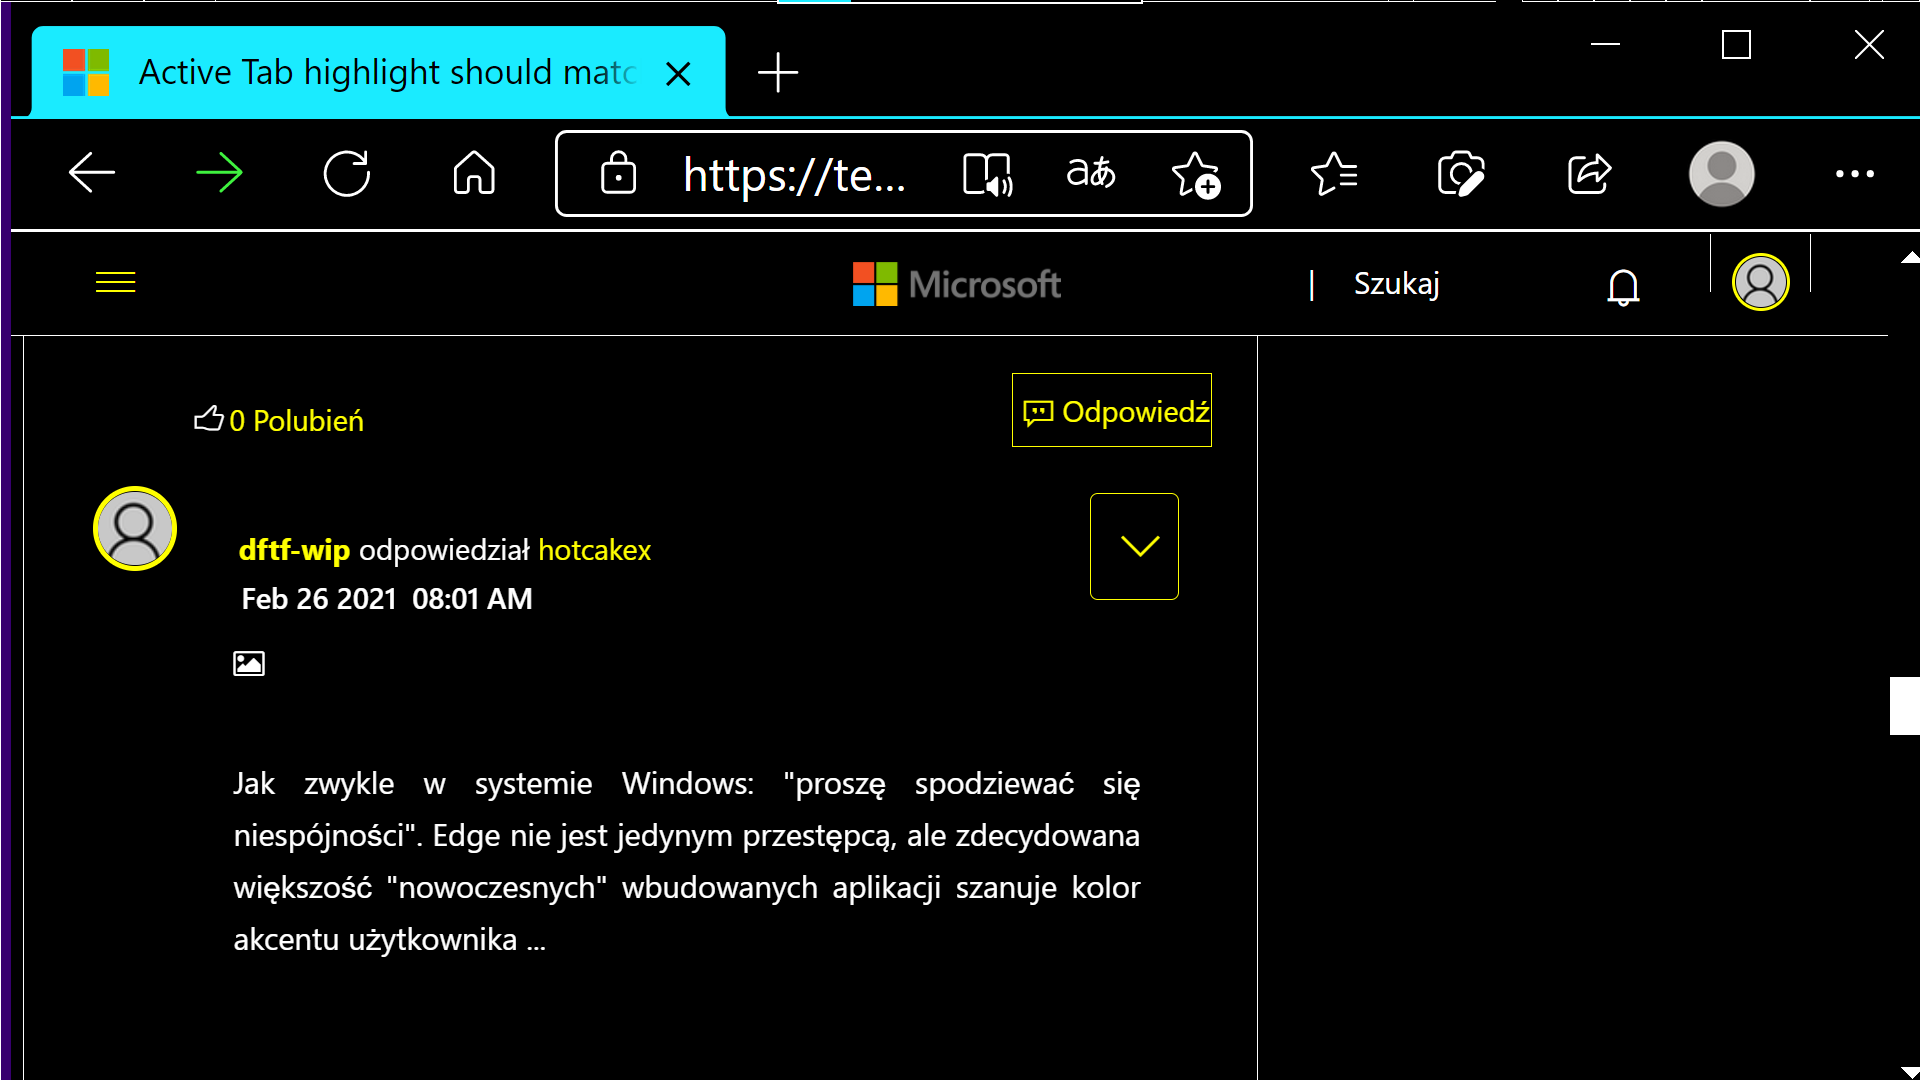Click the Odpowiedź reply button
This screenshot has height=1080, width=1920.
(1111, 410)
